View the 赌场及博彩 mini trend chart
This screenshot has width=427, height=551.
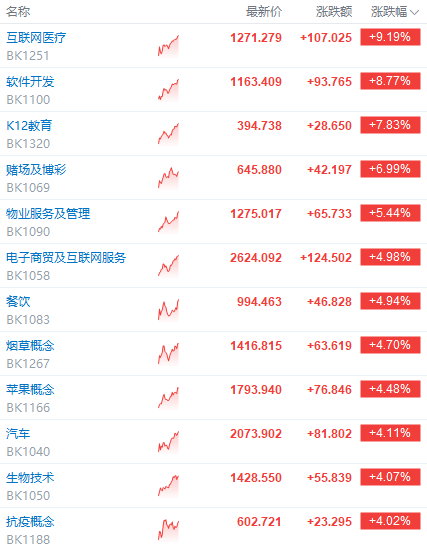[168, 178]
